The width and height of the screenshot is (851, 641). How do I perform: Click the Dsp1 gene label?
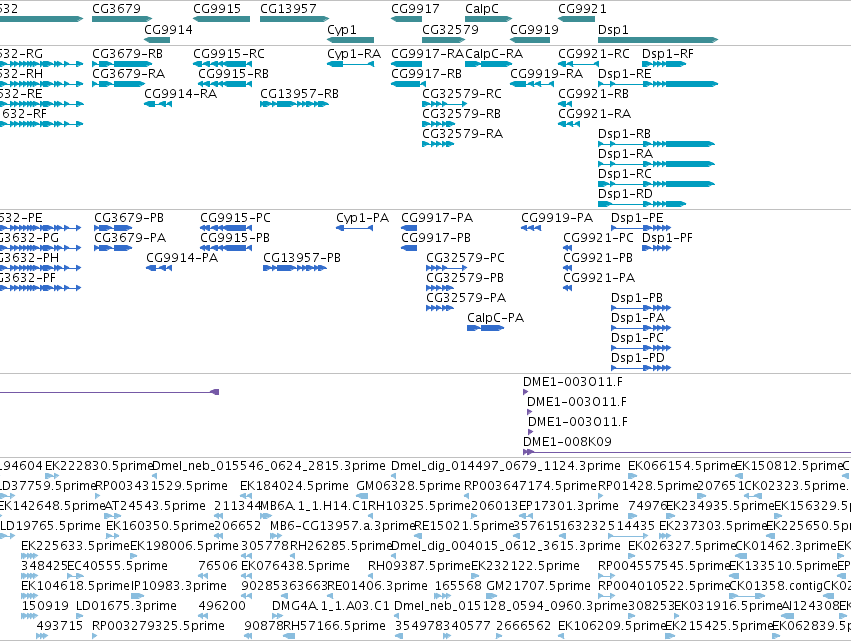(x=613, y=29)
